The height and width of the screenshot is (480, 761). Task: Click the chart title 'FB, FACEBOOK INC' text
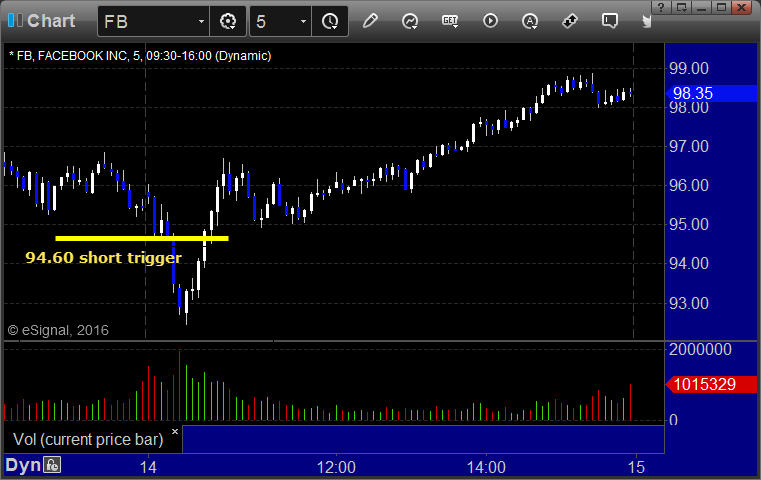[73, 56]
